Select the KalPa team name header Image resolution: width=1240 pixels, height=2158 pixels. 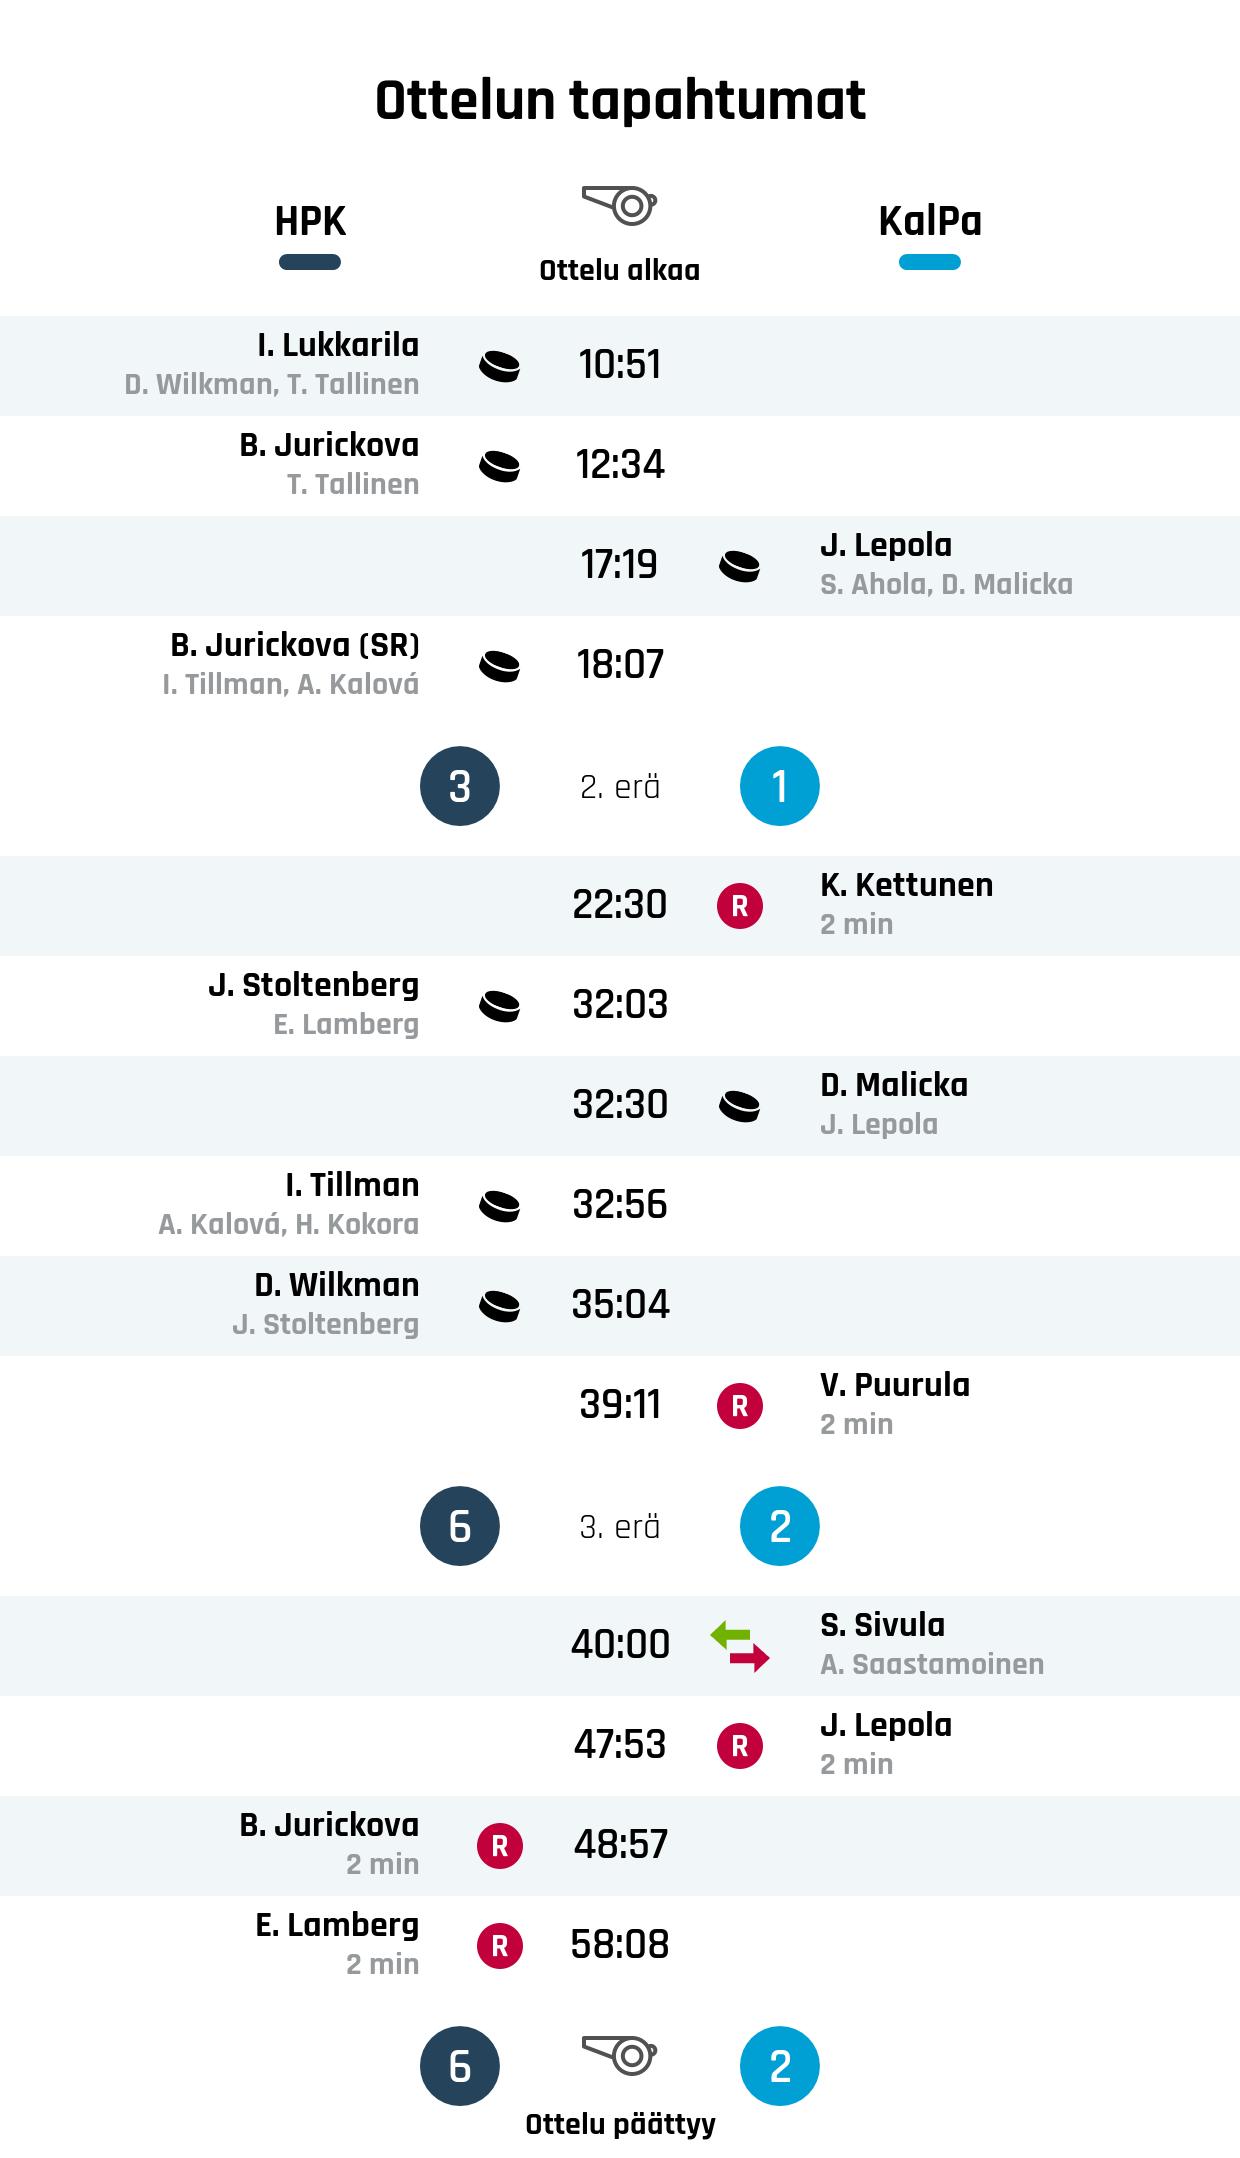click(930, 221)
